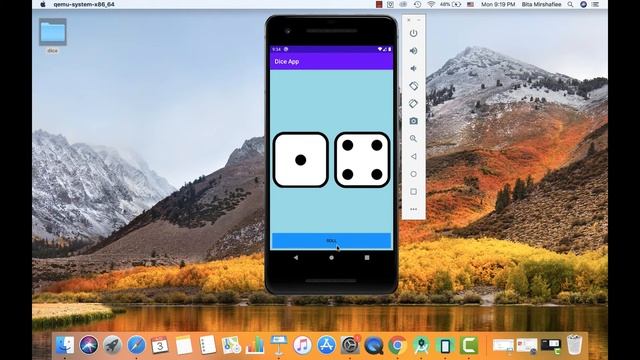
Task: Open Notes from the Dock
Action: [x=184, y=345]
